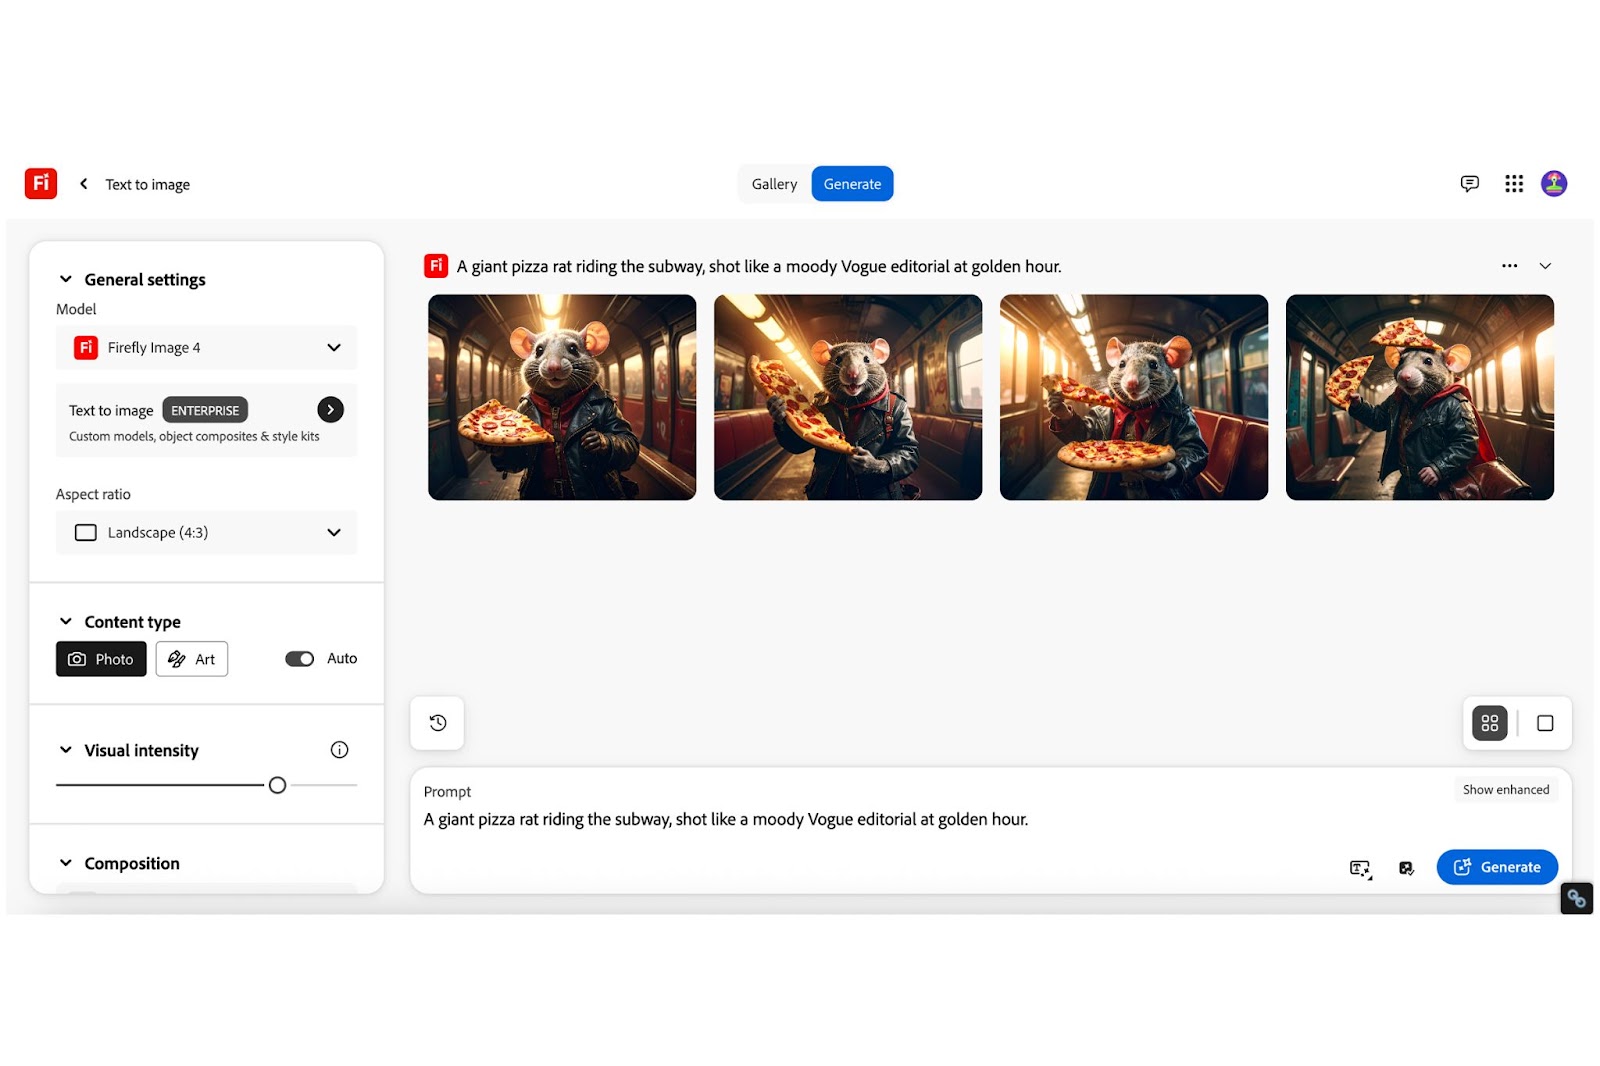Switch to single image view

1544,723
